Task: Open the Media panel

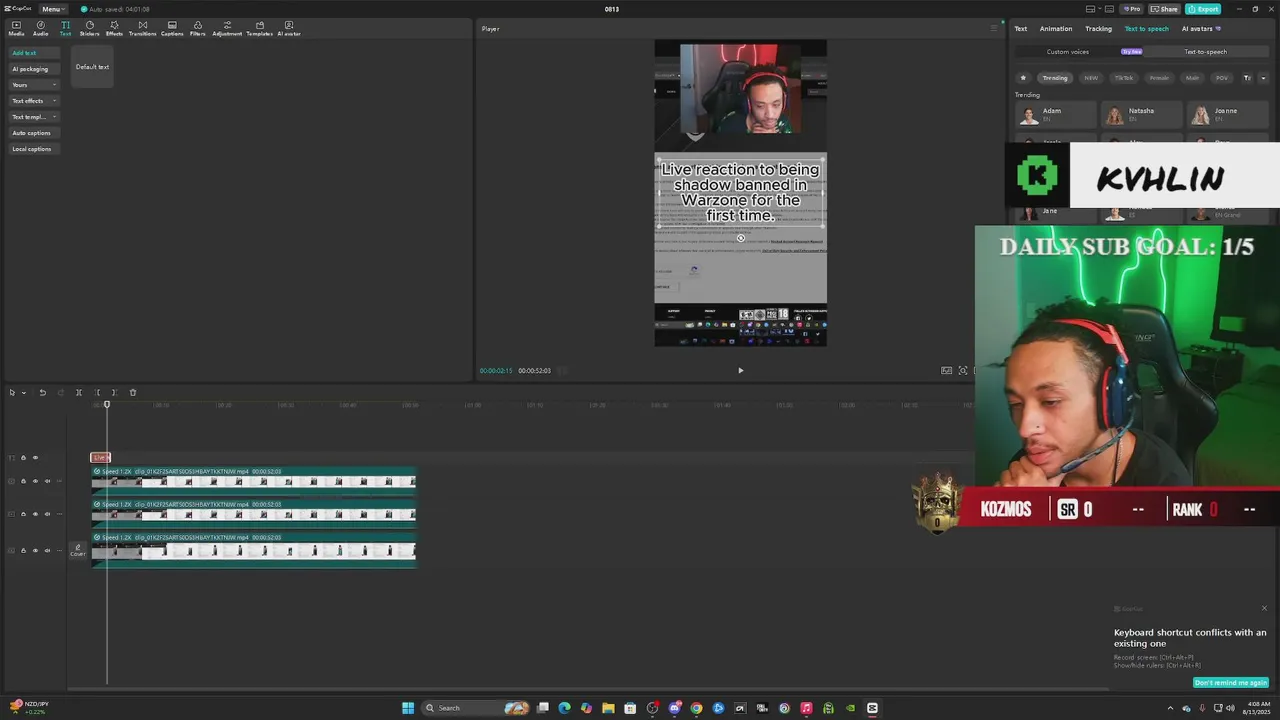Action: tap(16, 28)
